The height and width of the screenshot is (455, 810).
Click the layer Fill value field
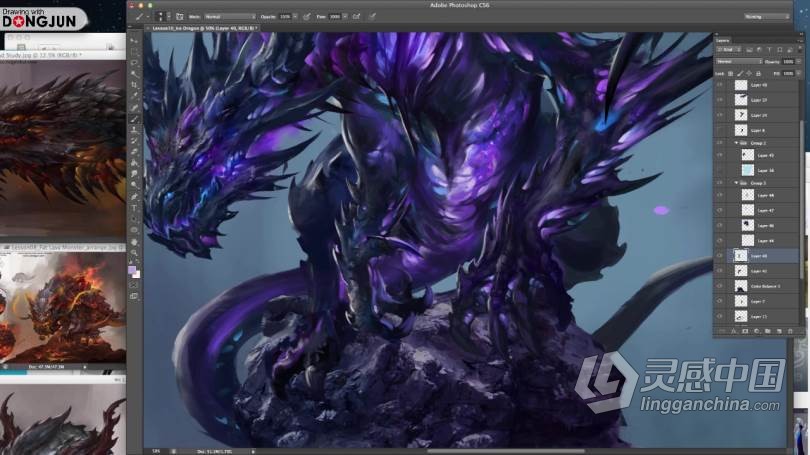(x=788, y=74)
